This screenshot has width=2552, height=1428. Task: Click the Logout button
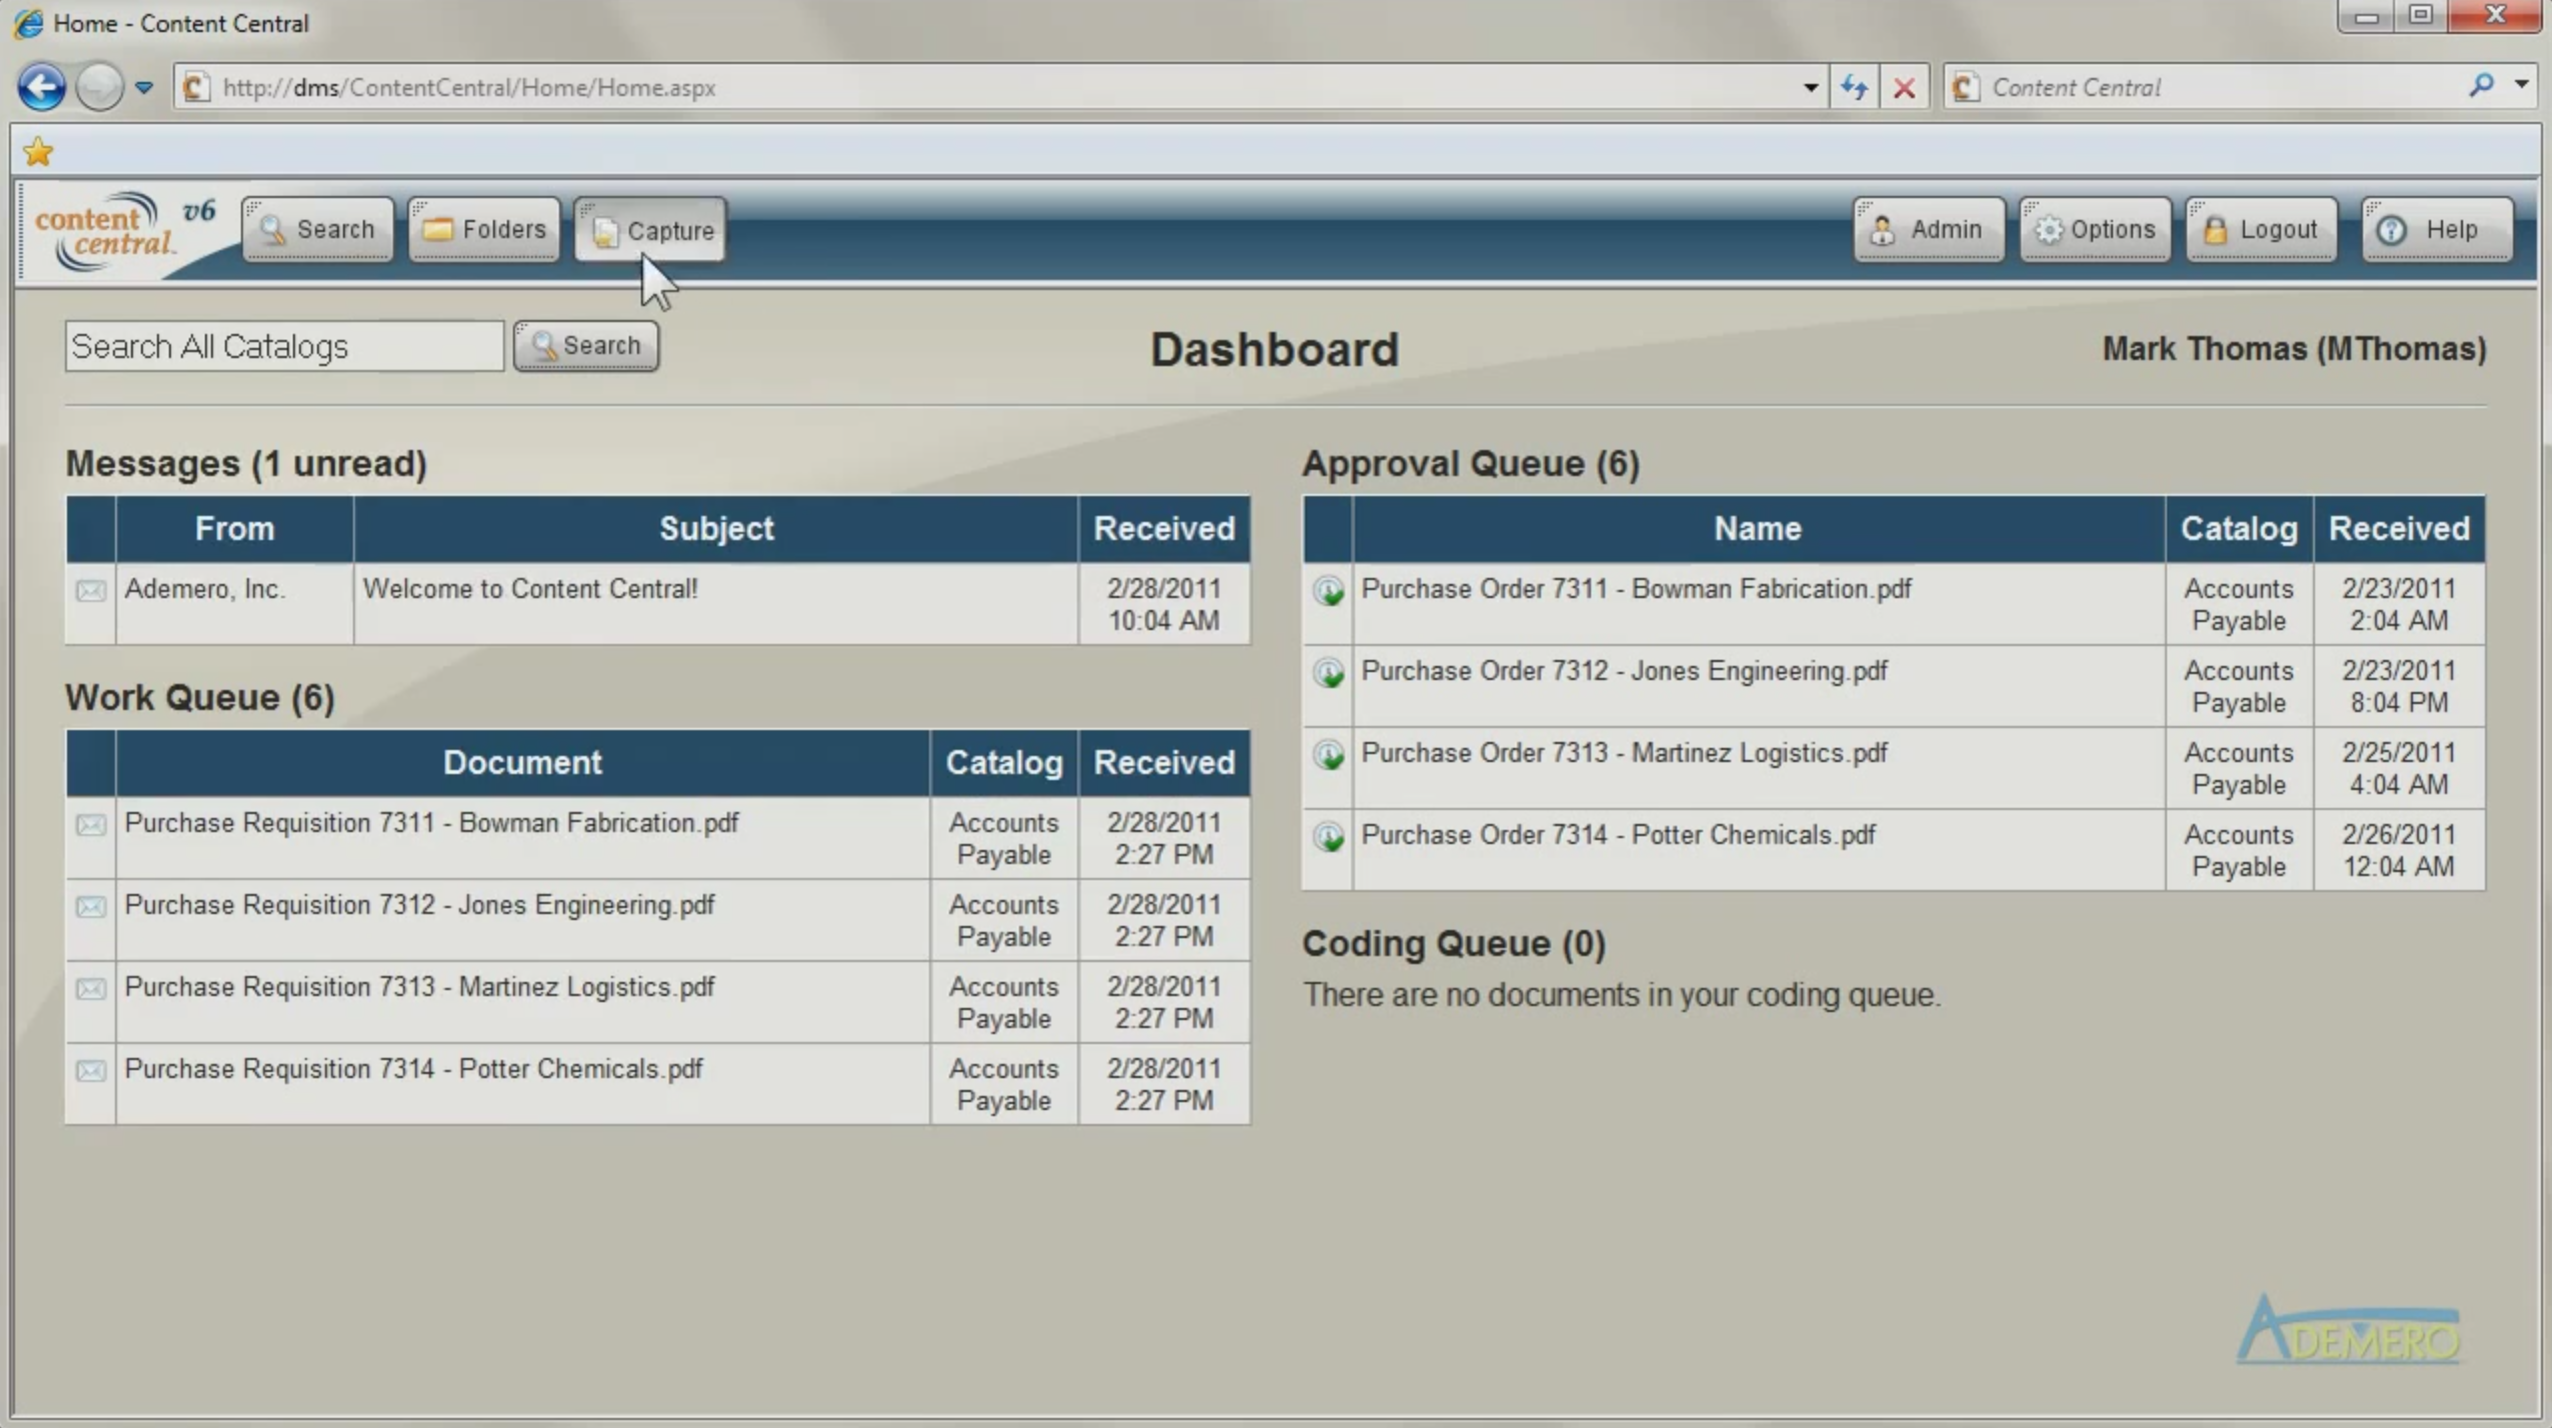pos(2261,230)
